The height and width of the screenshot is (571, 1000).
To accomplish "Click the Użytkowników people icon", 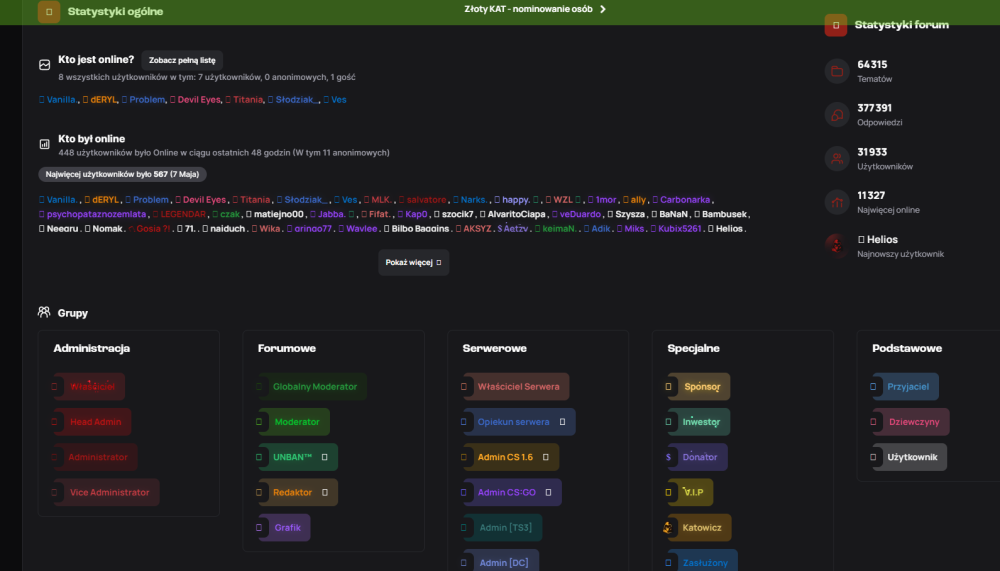I will [837, 159].
